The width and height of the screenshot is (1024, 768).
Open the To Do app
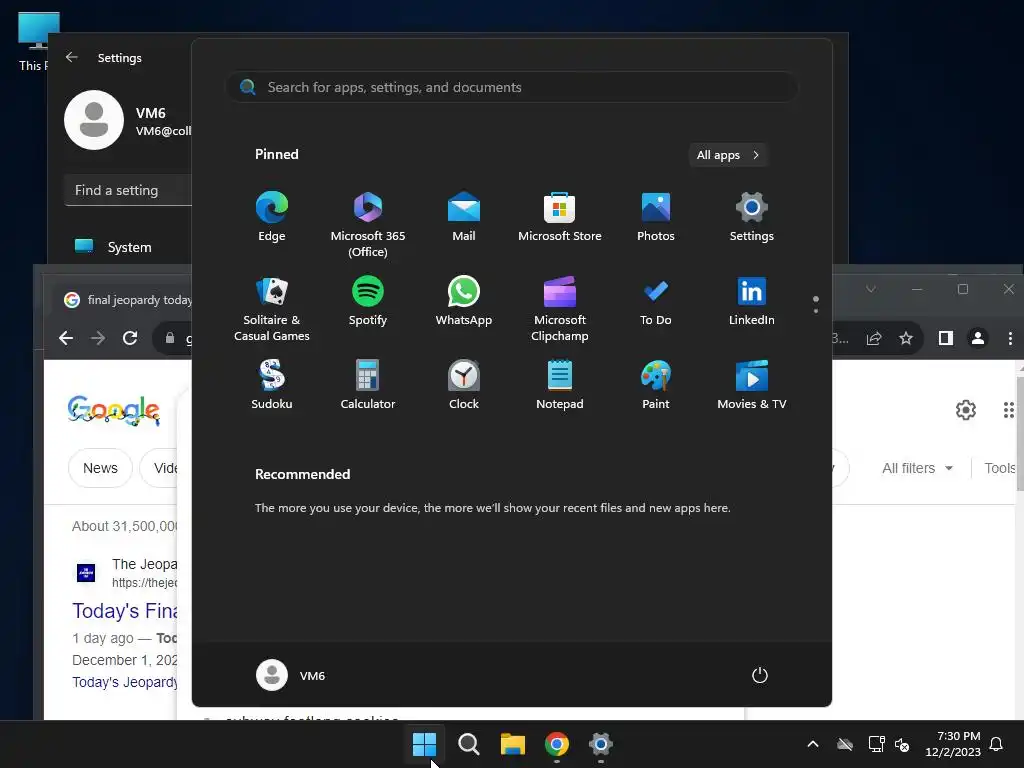pyautogui.click(x=656, y=301)
